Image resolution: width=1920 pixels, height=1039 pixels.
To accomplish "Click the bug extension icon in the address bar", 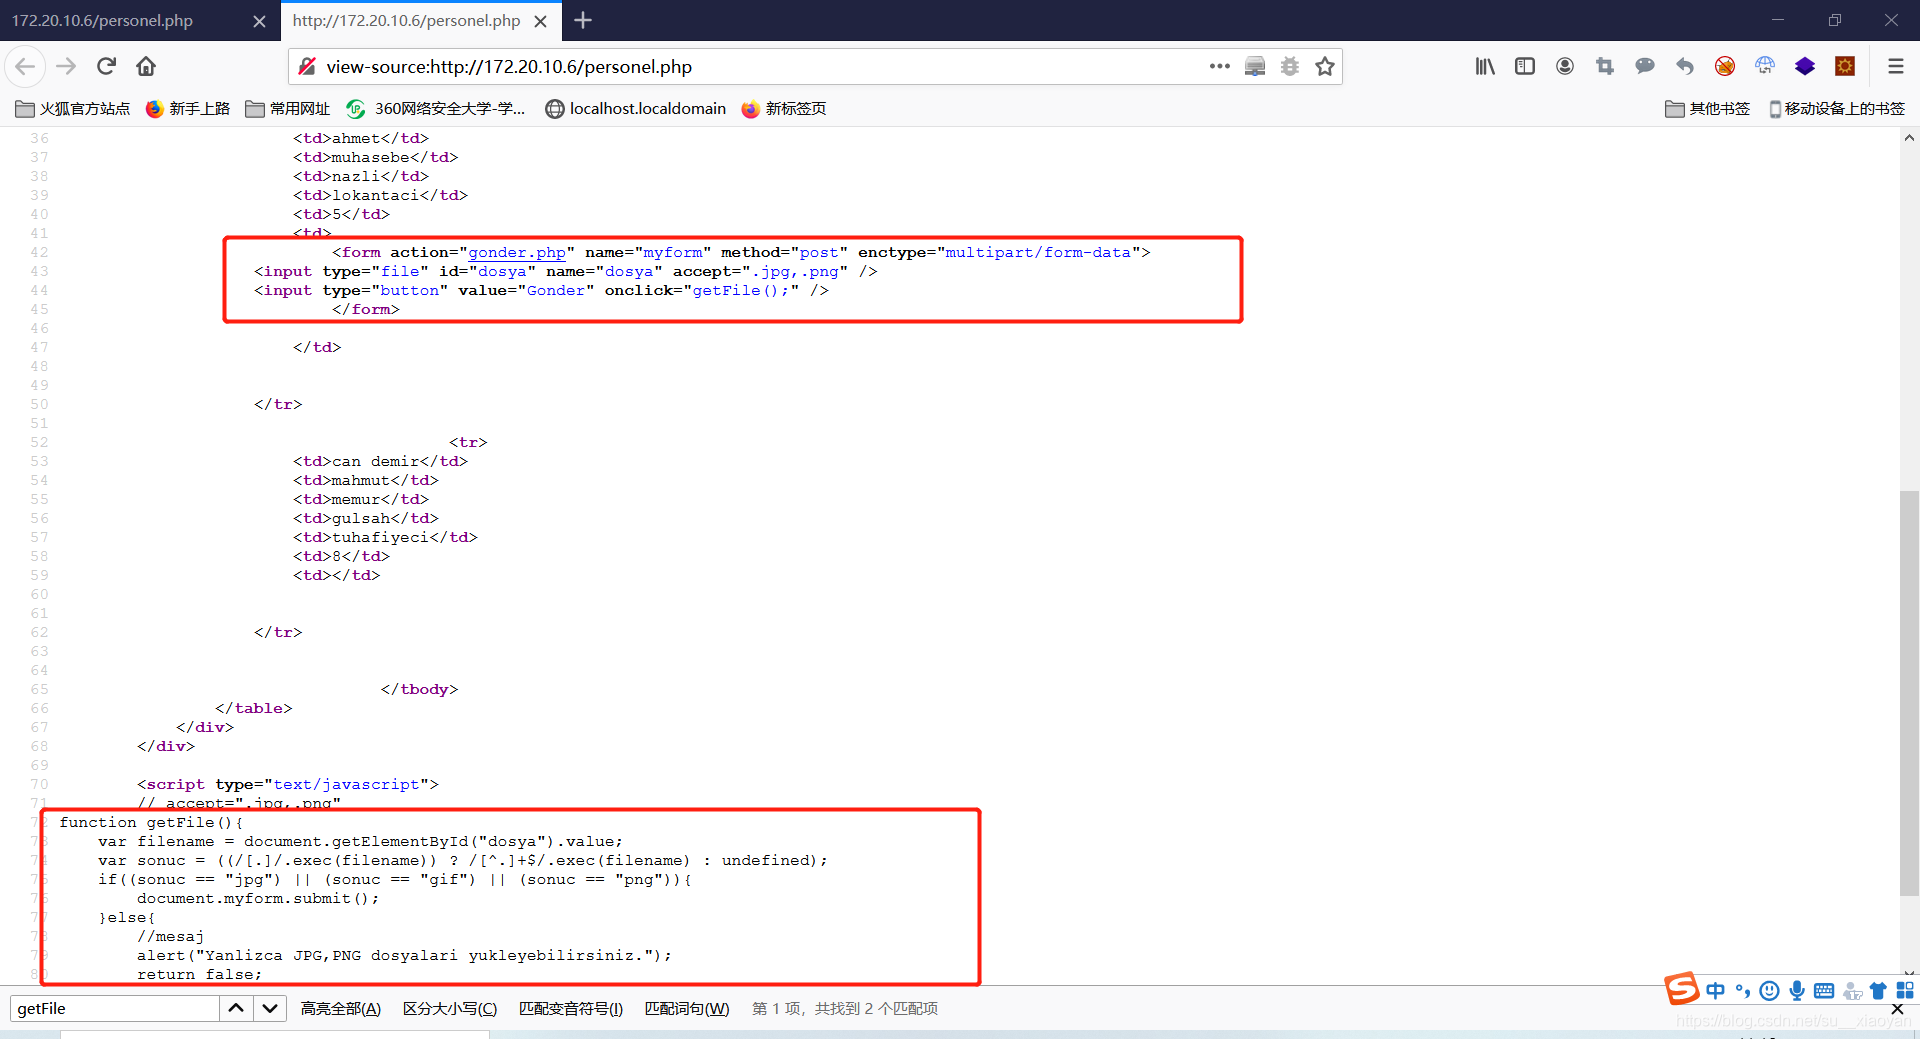I will point(1290,66).
